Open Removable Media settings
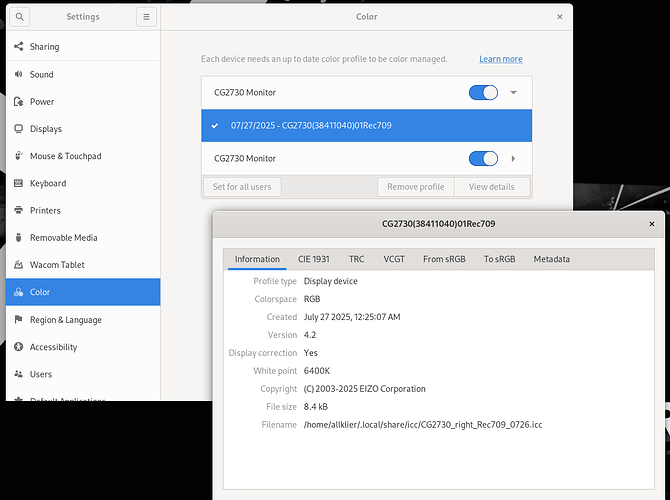This screenshot has width=670, height=500. pyautogui.click(x=83, y=238)
